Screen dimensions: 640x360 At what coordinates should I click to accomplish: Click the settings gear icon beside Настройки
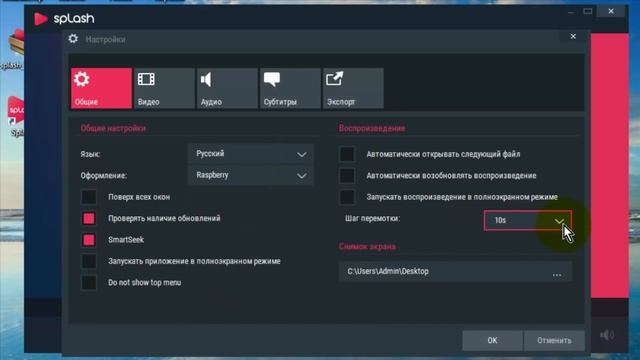click(x=73, y=39)
